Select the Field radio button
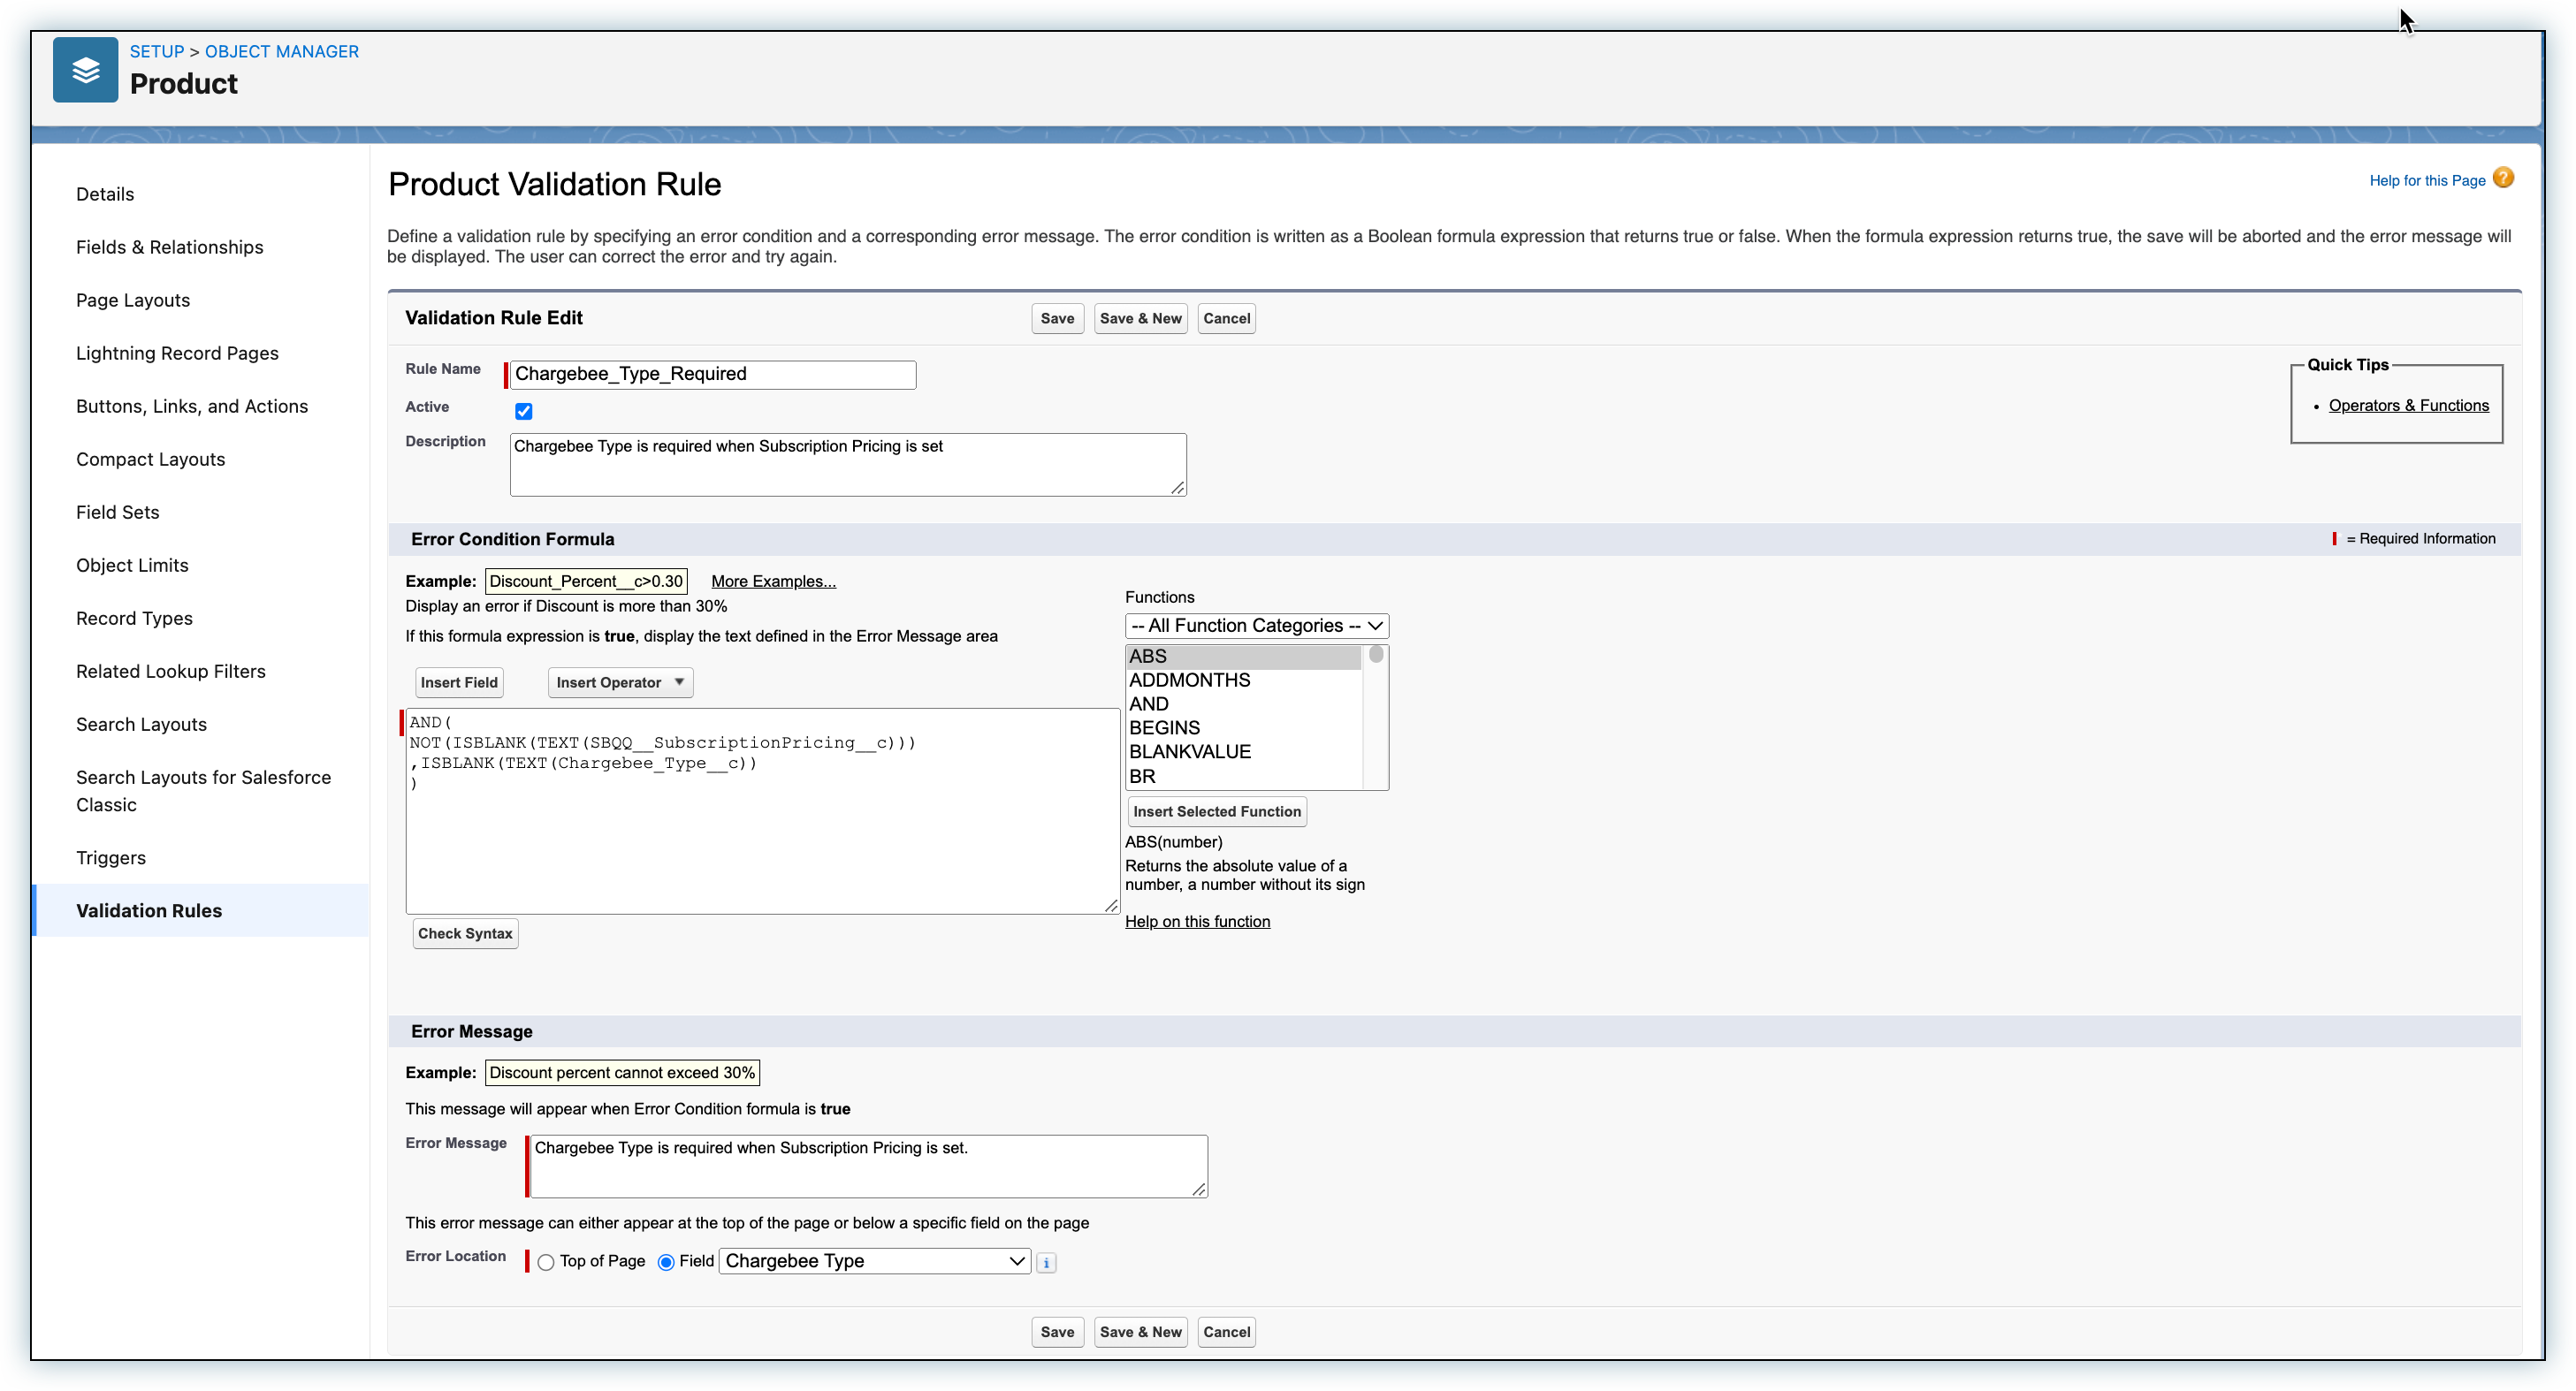 tap(666, 1262)
